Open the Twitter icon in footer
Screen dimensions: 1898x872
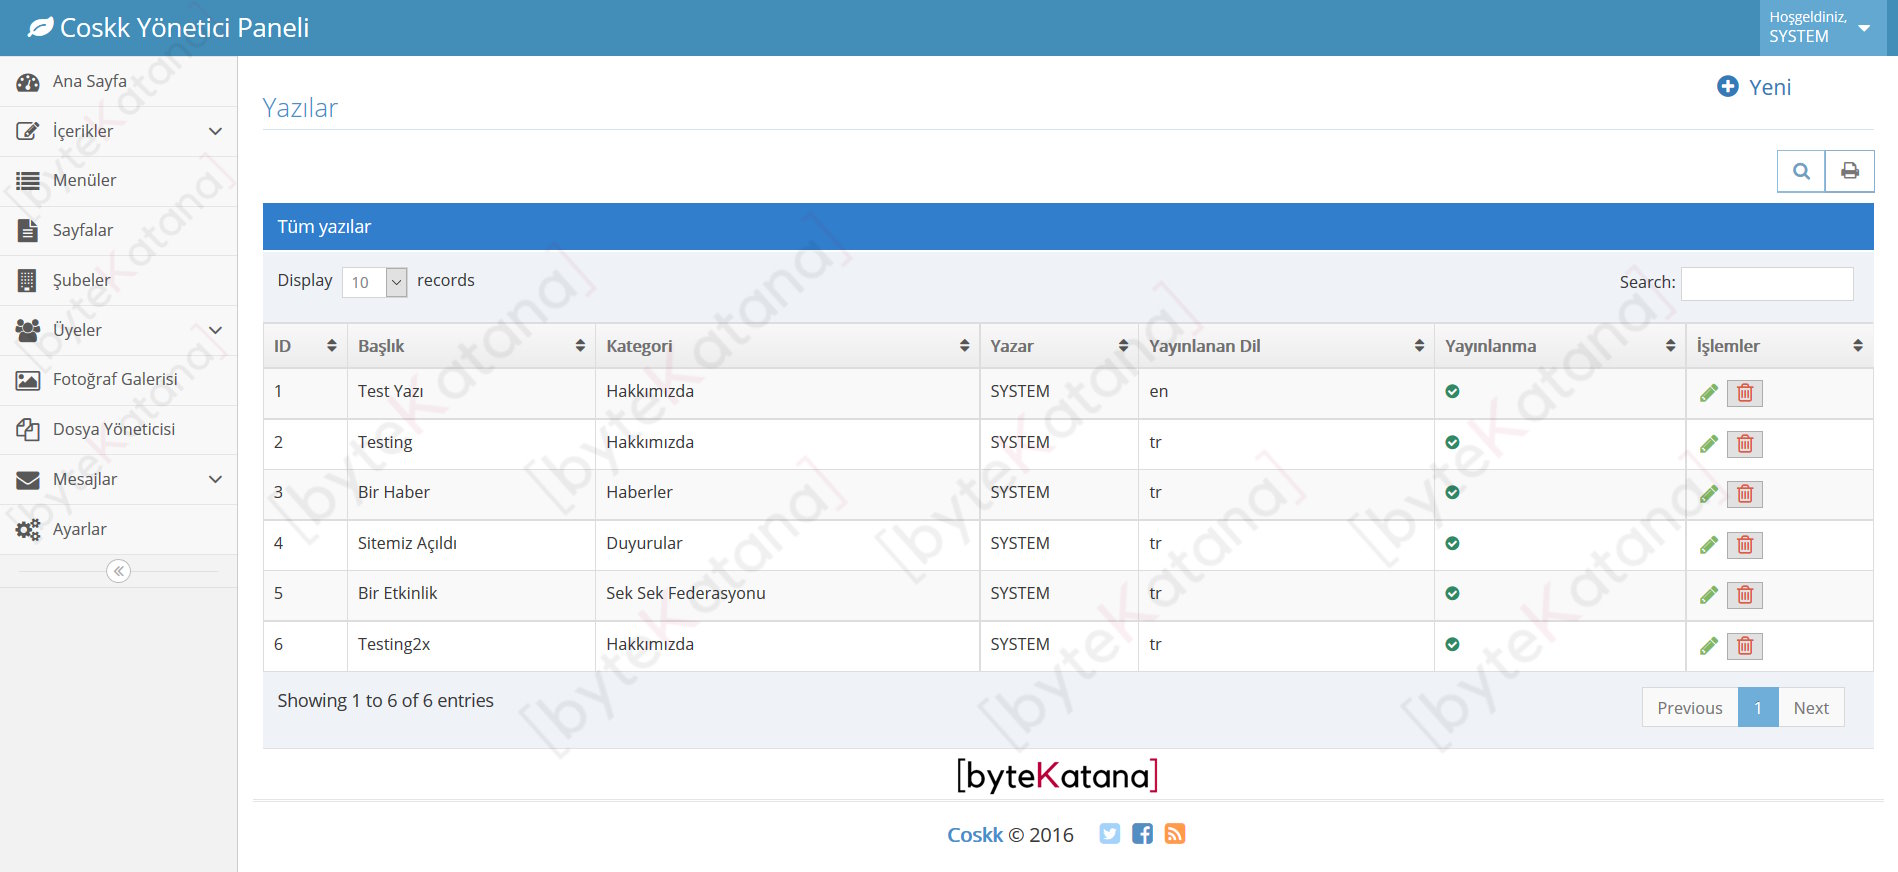(x=1109, y=834)
